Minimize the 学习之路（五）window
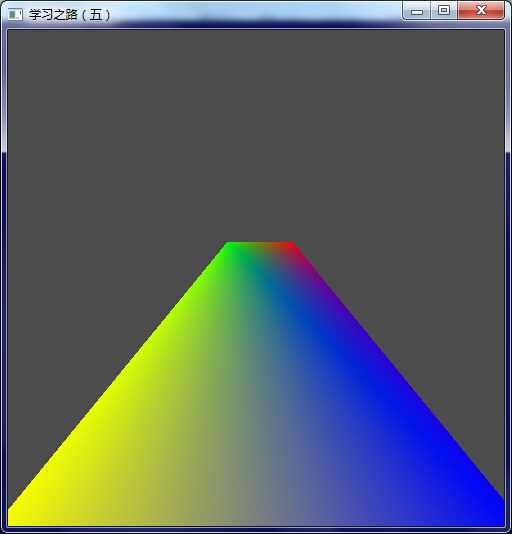The width and height of the screenshot is (512, 534). pos(417,11)
